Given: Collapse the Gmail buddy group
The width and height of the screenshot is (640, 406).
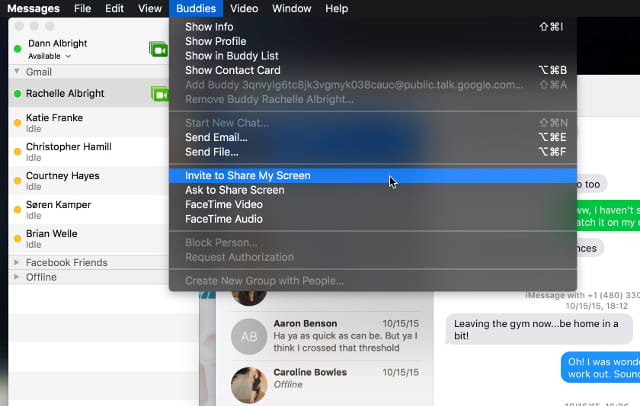Looking at the screenshot, I should coord(17,71).
